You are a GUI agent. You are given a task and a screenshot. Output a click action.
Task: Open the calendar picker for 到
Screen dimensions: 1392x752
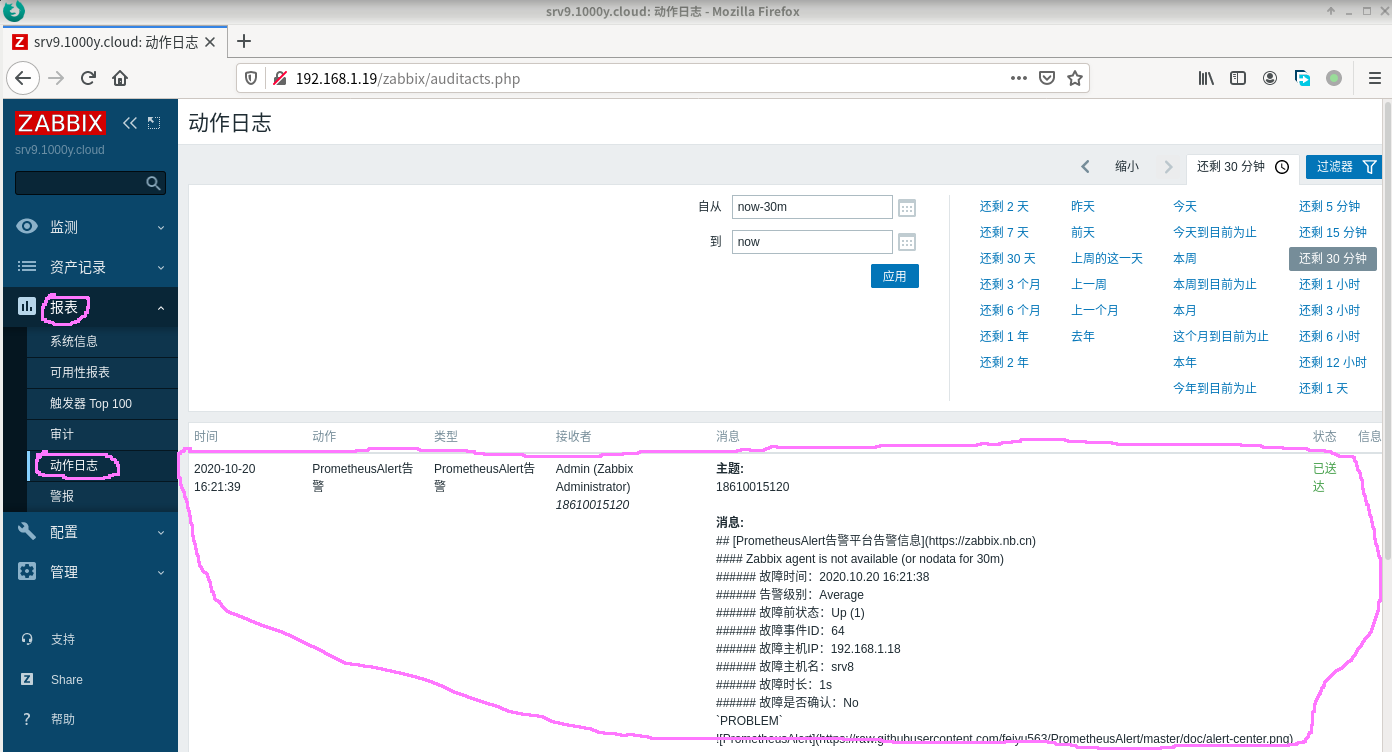pos(907,242)
